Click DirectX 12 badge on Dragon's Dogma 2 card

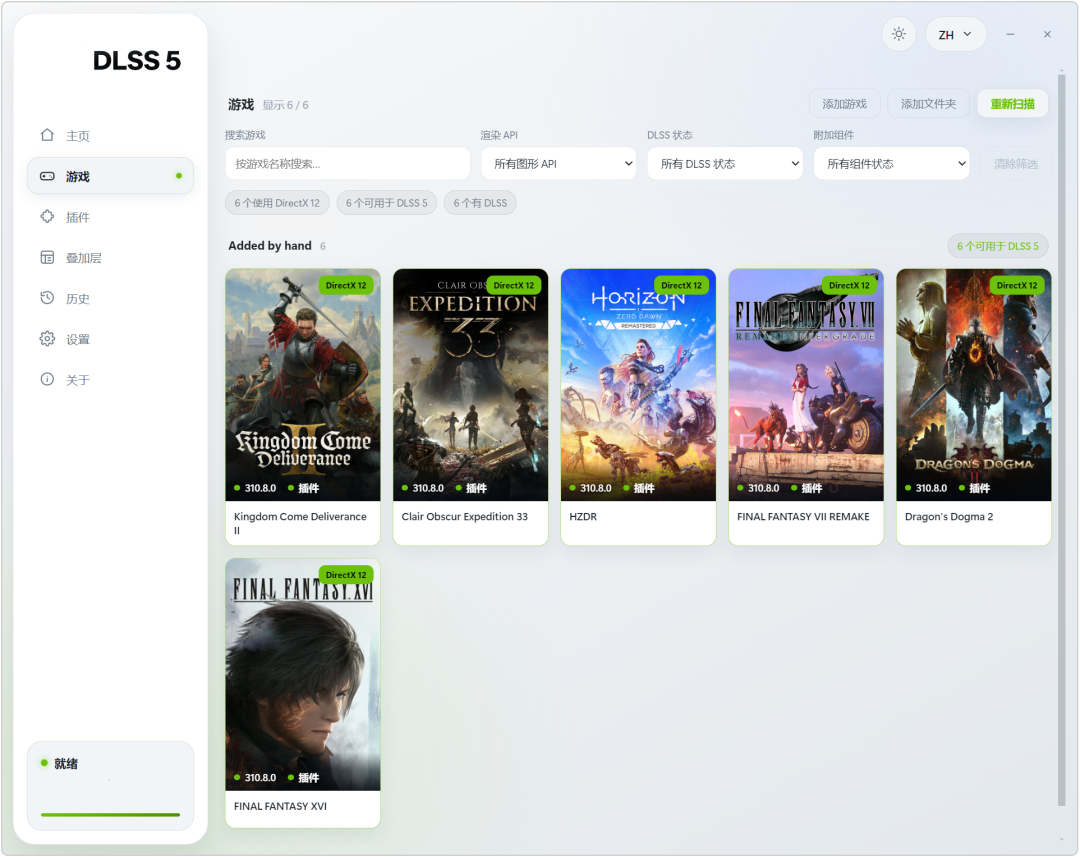tap(1017, 285)
